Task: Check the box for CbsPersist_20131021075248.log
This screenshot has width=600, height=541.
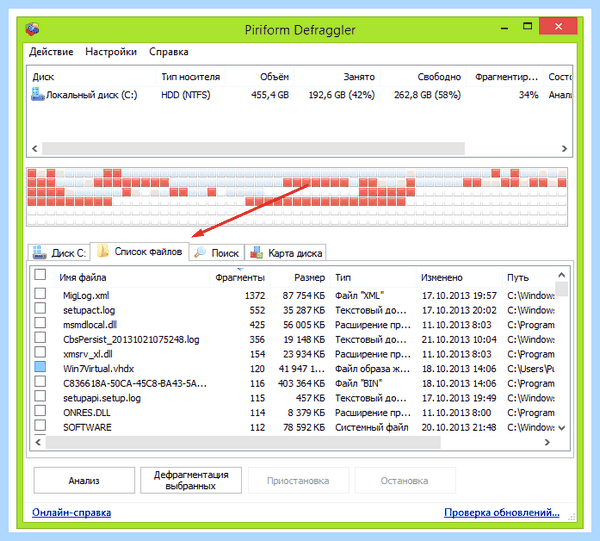Action: pyautogui.click(x=40, y=337)
